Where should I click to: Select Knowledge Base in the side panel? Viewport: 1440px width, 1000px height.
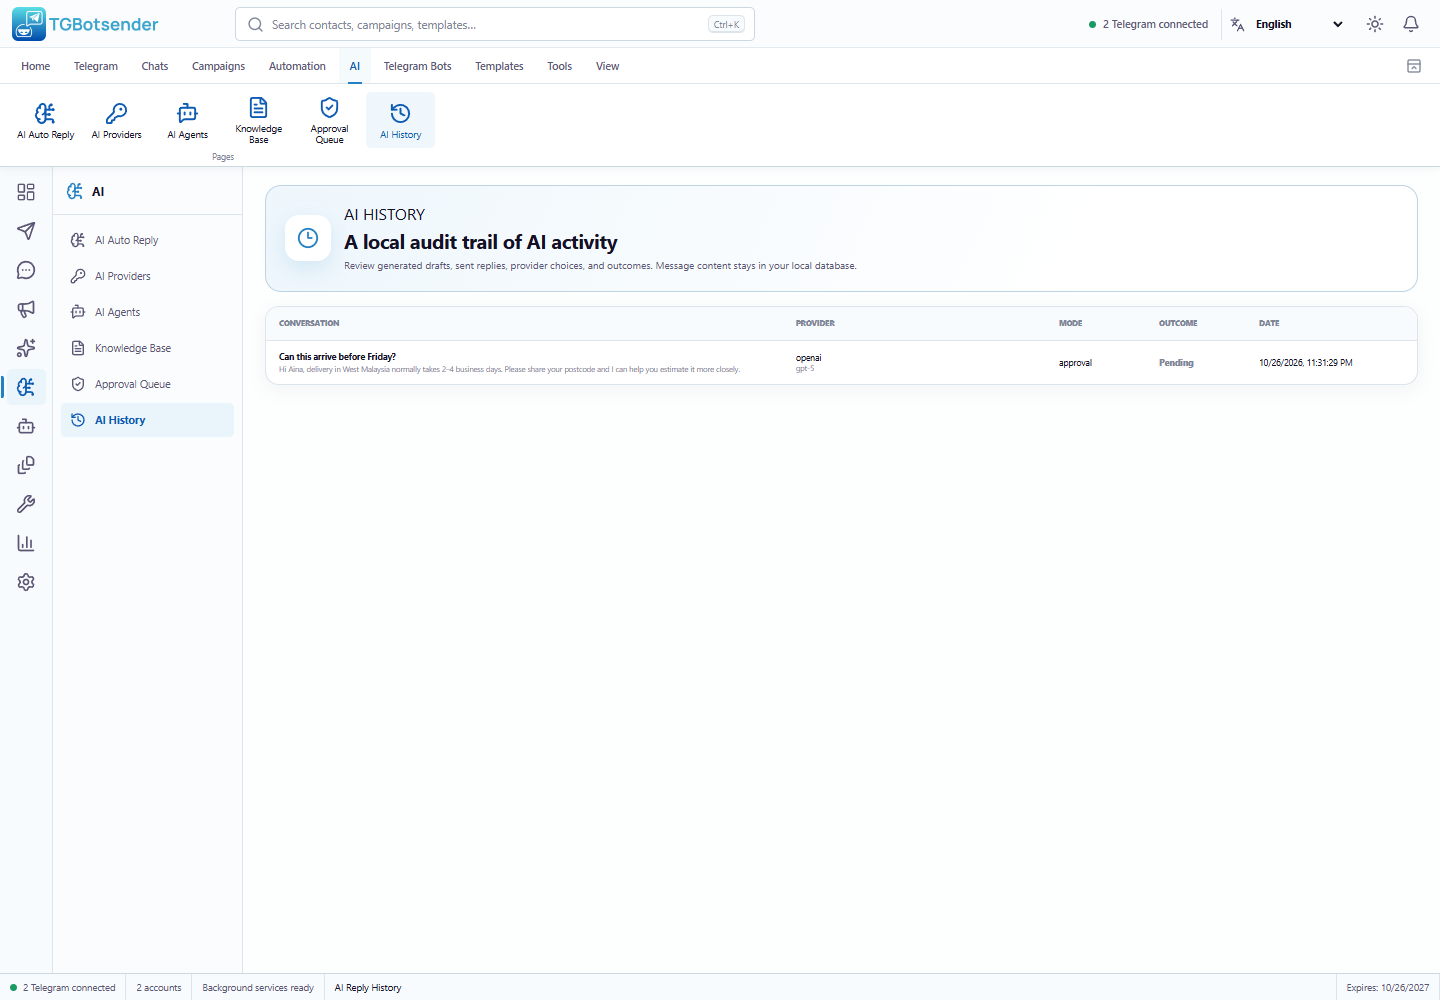147,348
